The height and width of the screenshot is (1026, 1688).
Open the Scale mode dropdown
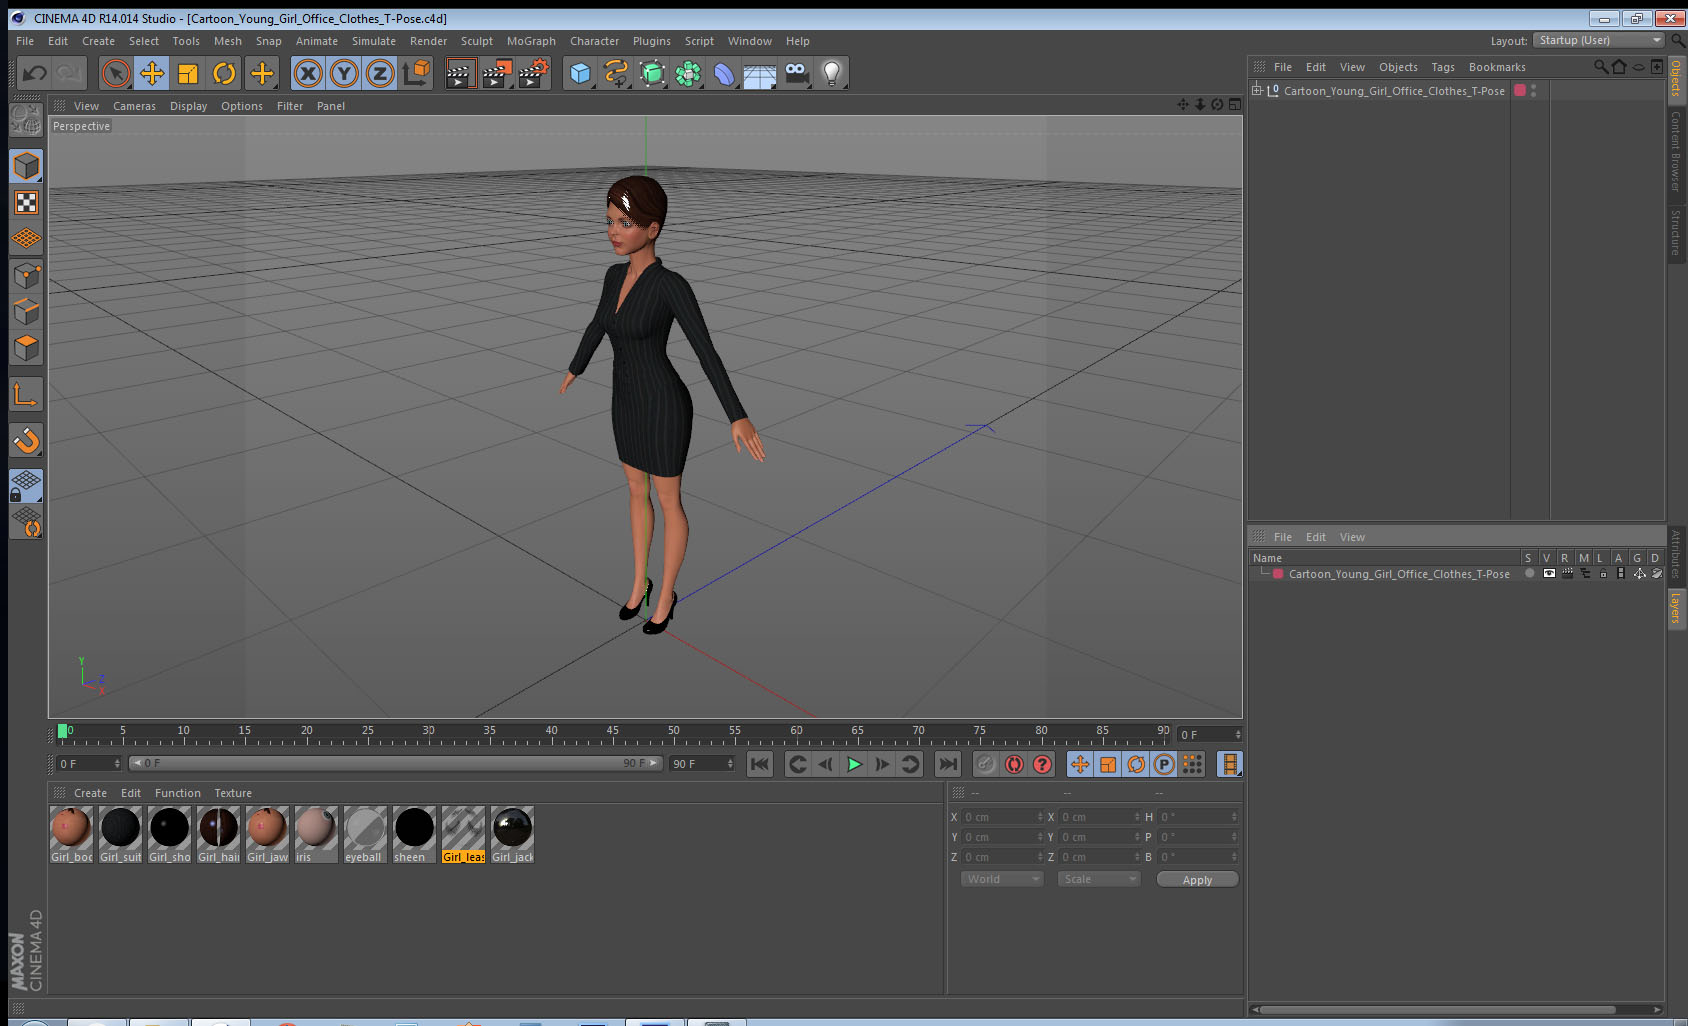point(1099,879)
